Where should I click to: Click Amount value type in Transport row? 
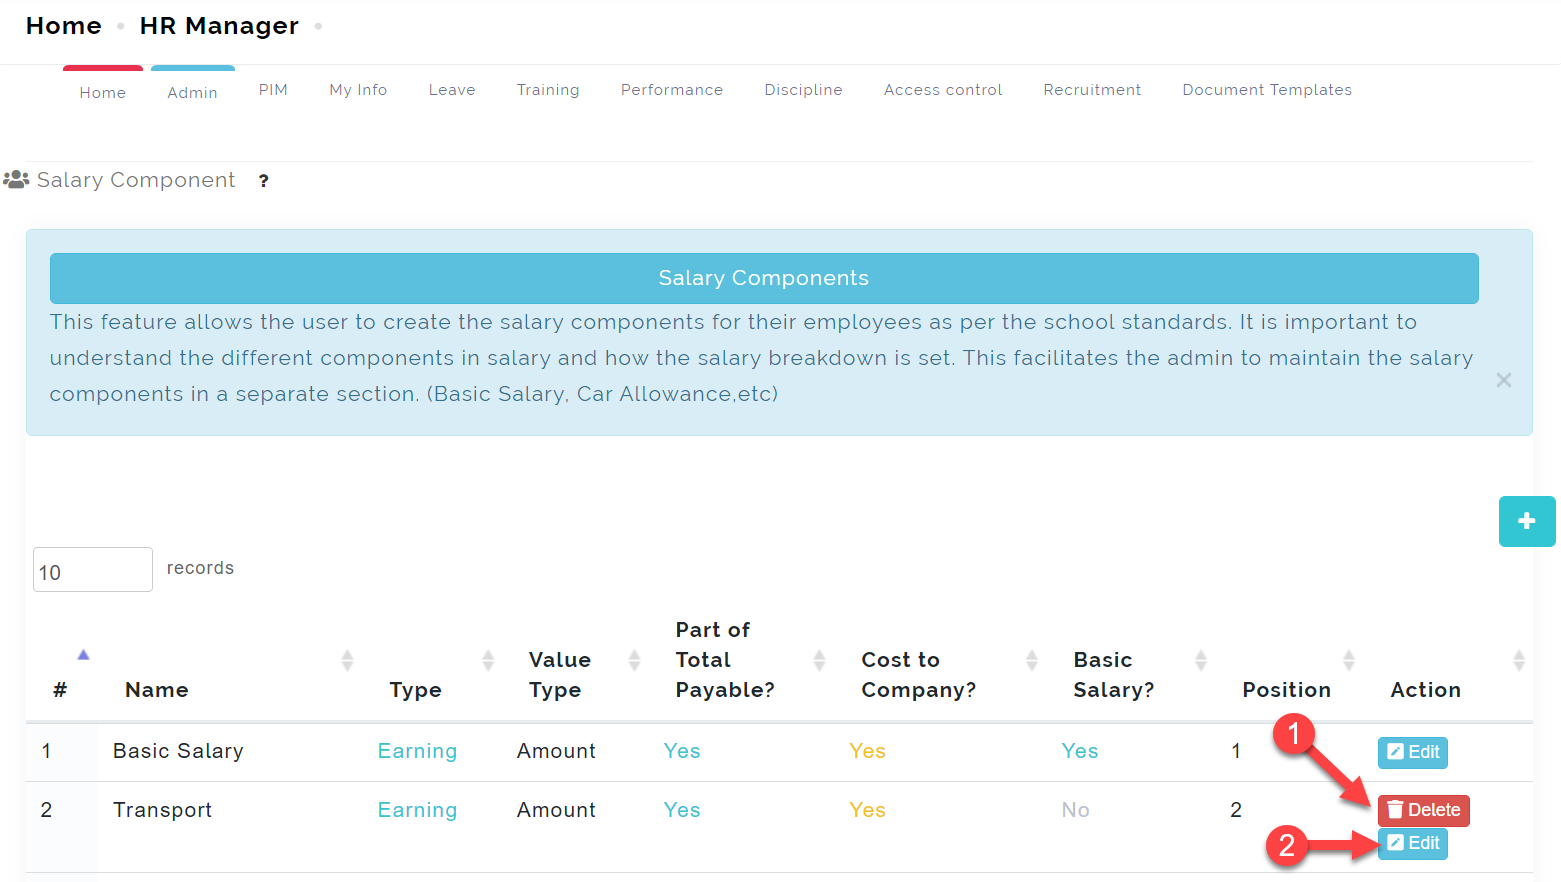click(556, 810)
